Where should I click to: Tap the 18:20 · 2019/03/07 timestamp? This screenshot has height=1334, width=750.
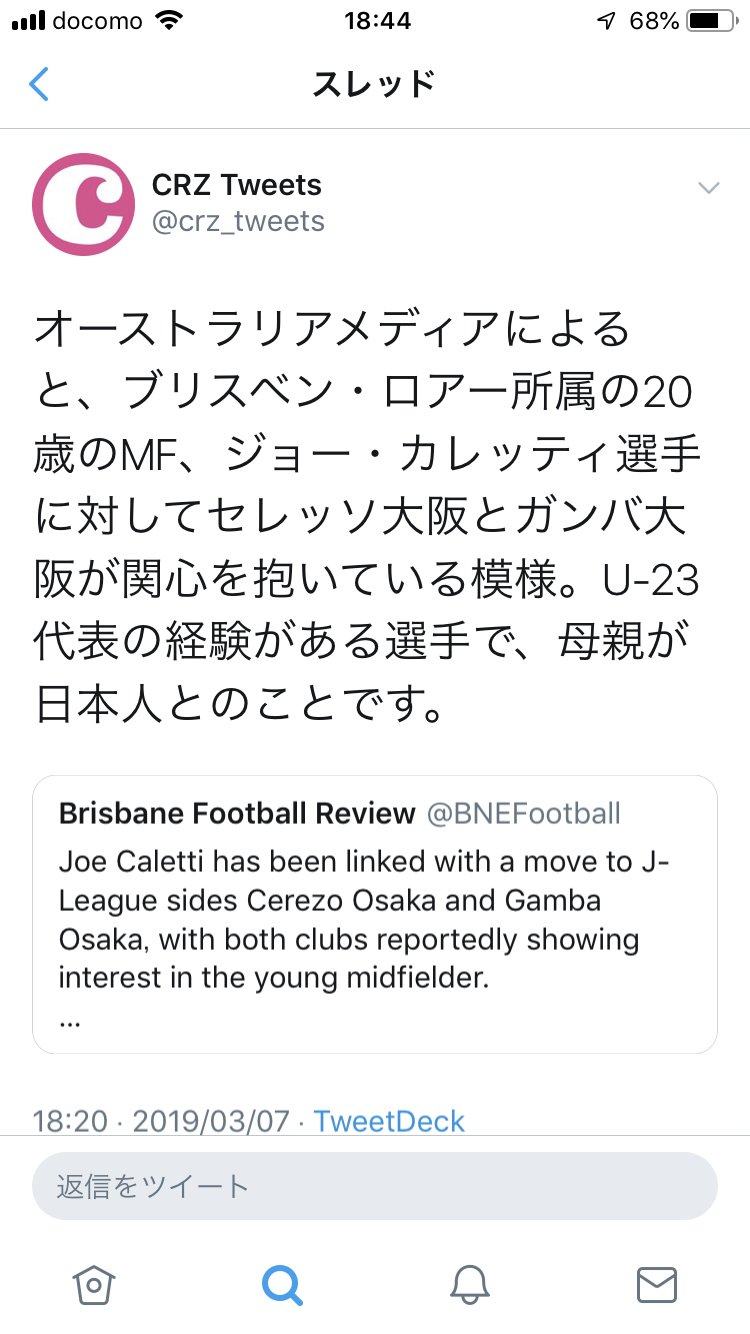(166, 1121)
